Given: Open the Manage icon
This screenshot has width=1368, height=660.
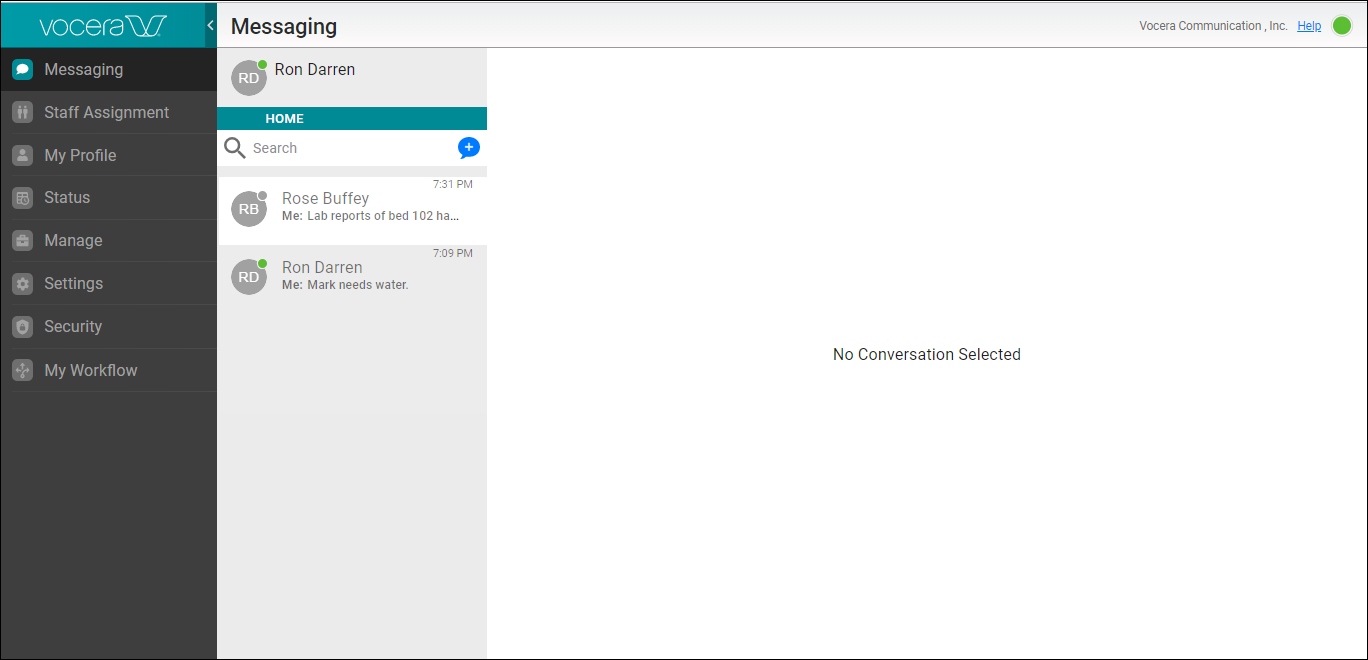Looking at the screenshot, I should [22, 240].
